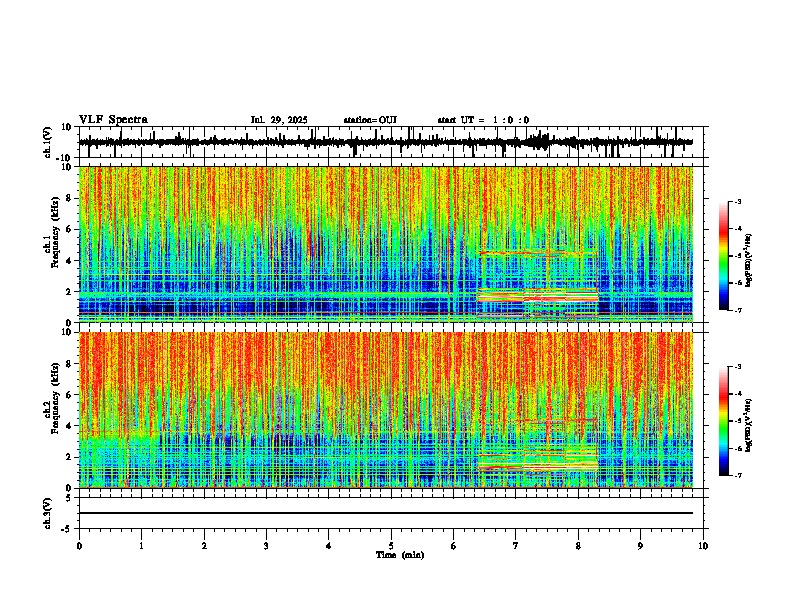Click the ch.1(V) waveform trace panel
The height and width of the screenshot is (612, 792).
(391, 142)
